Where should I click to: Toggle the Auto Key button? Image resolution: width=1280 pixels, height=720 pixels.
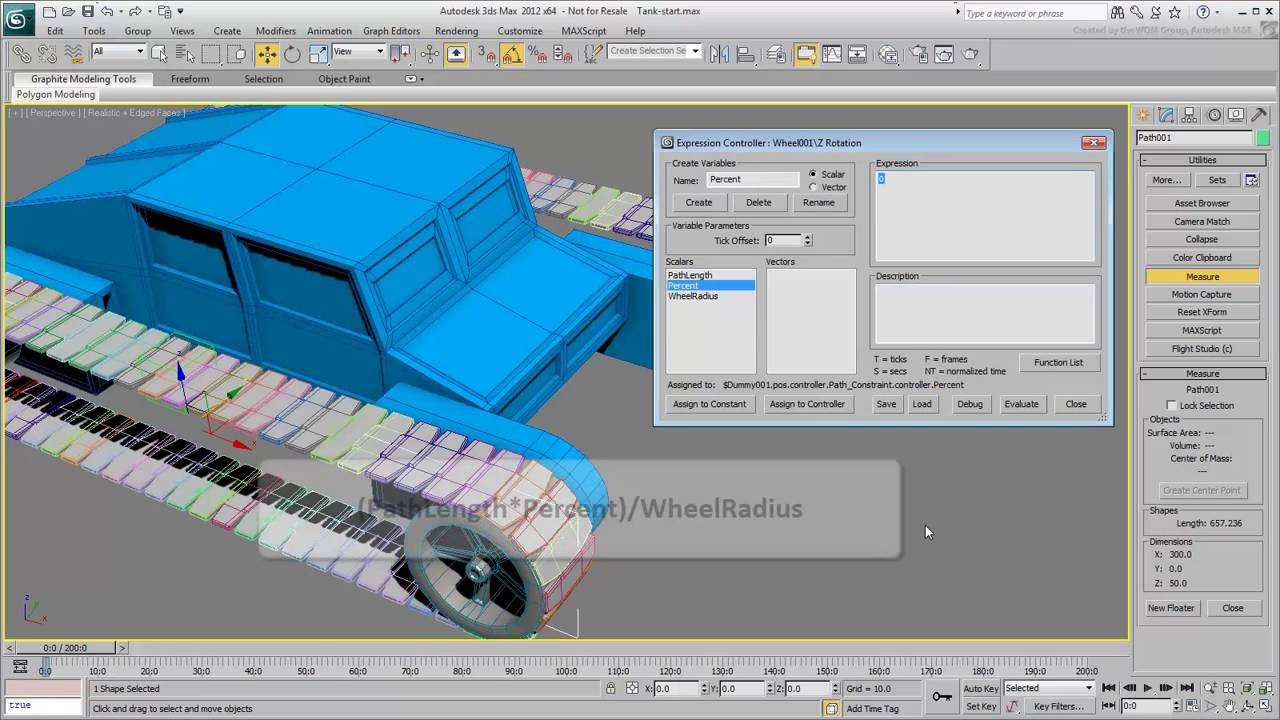[x=981, y=688]
